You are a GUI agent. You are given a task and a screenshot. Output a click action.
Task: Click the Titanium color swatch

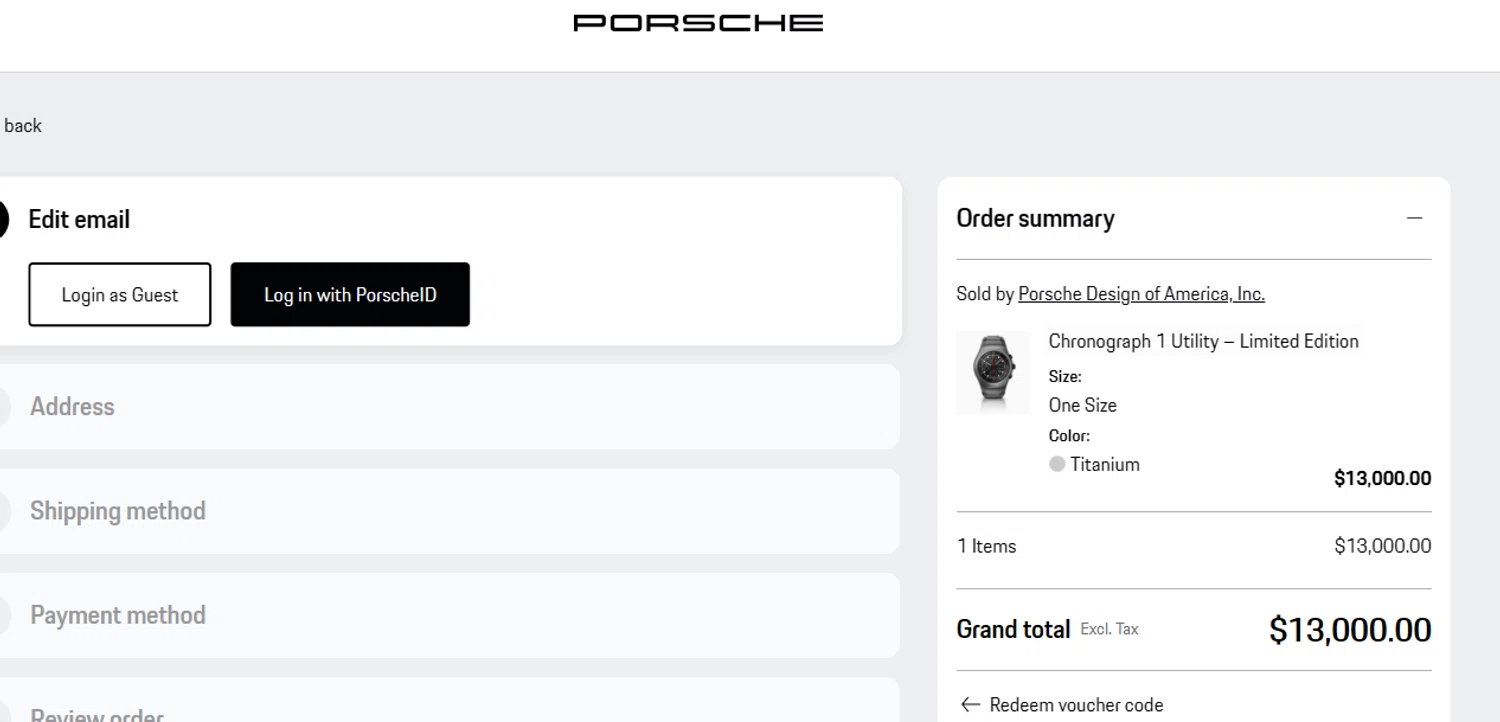click(1057, 464)
